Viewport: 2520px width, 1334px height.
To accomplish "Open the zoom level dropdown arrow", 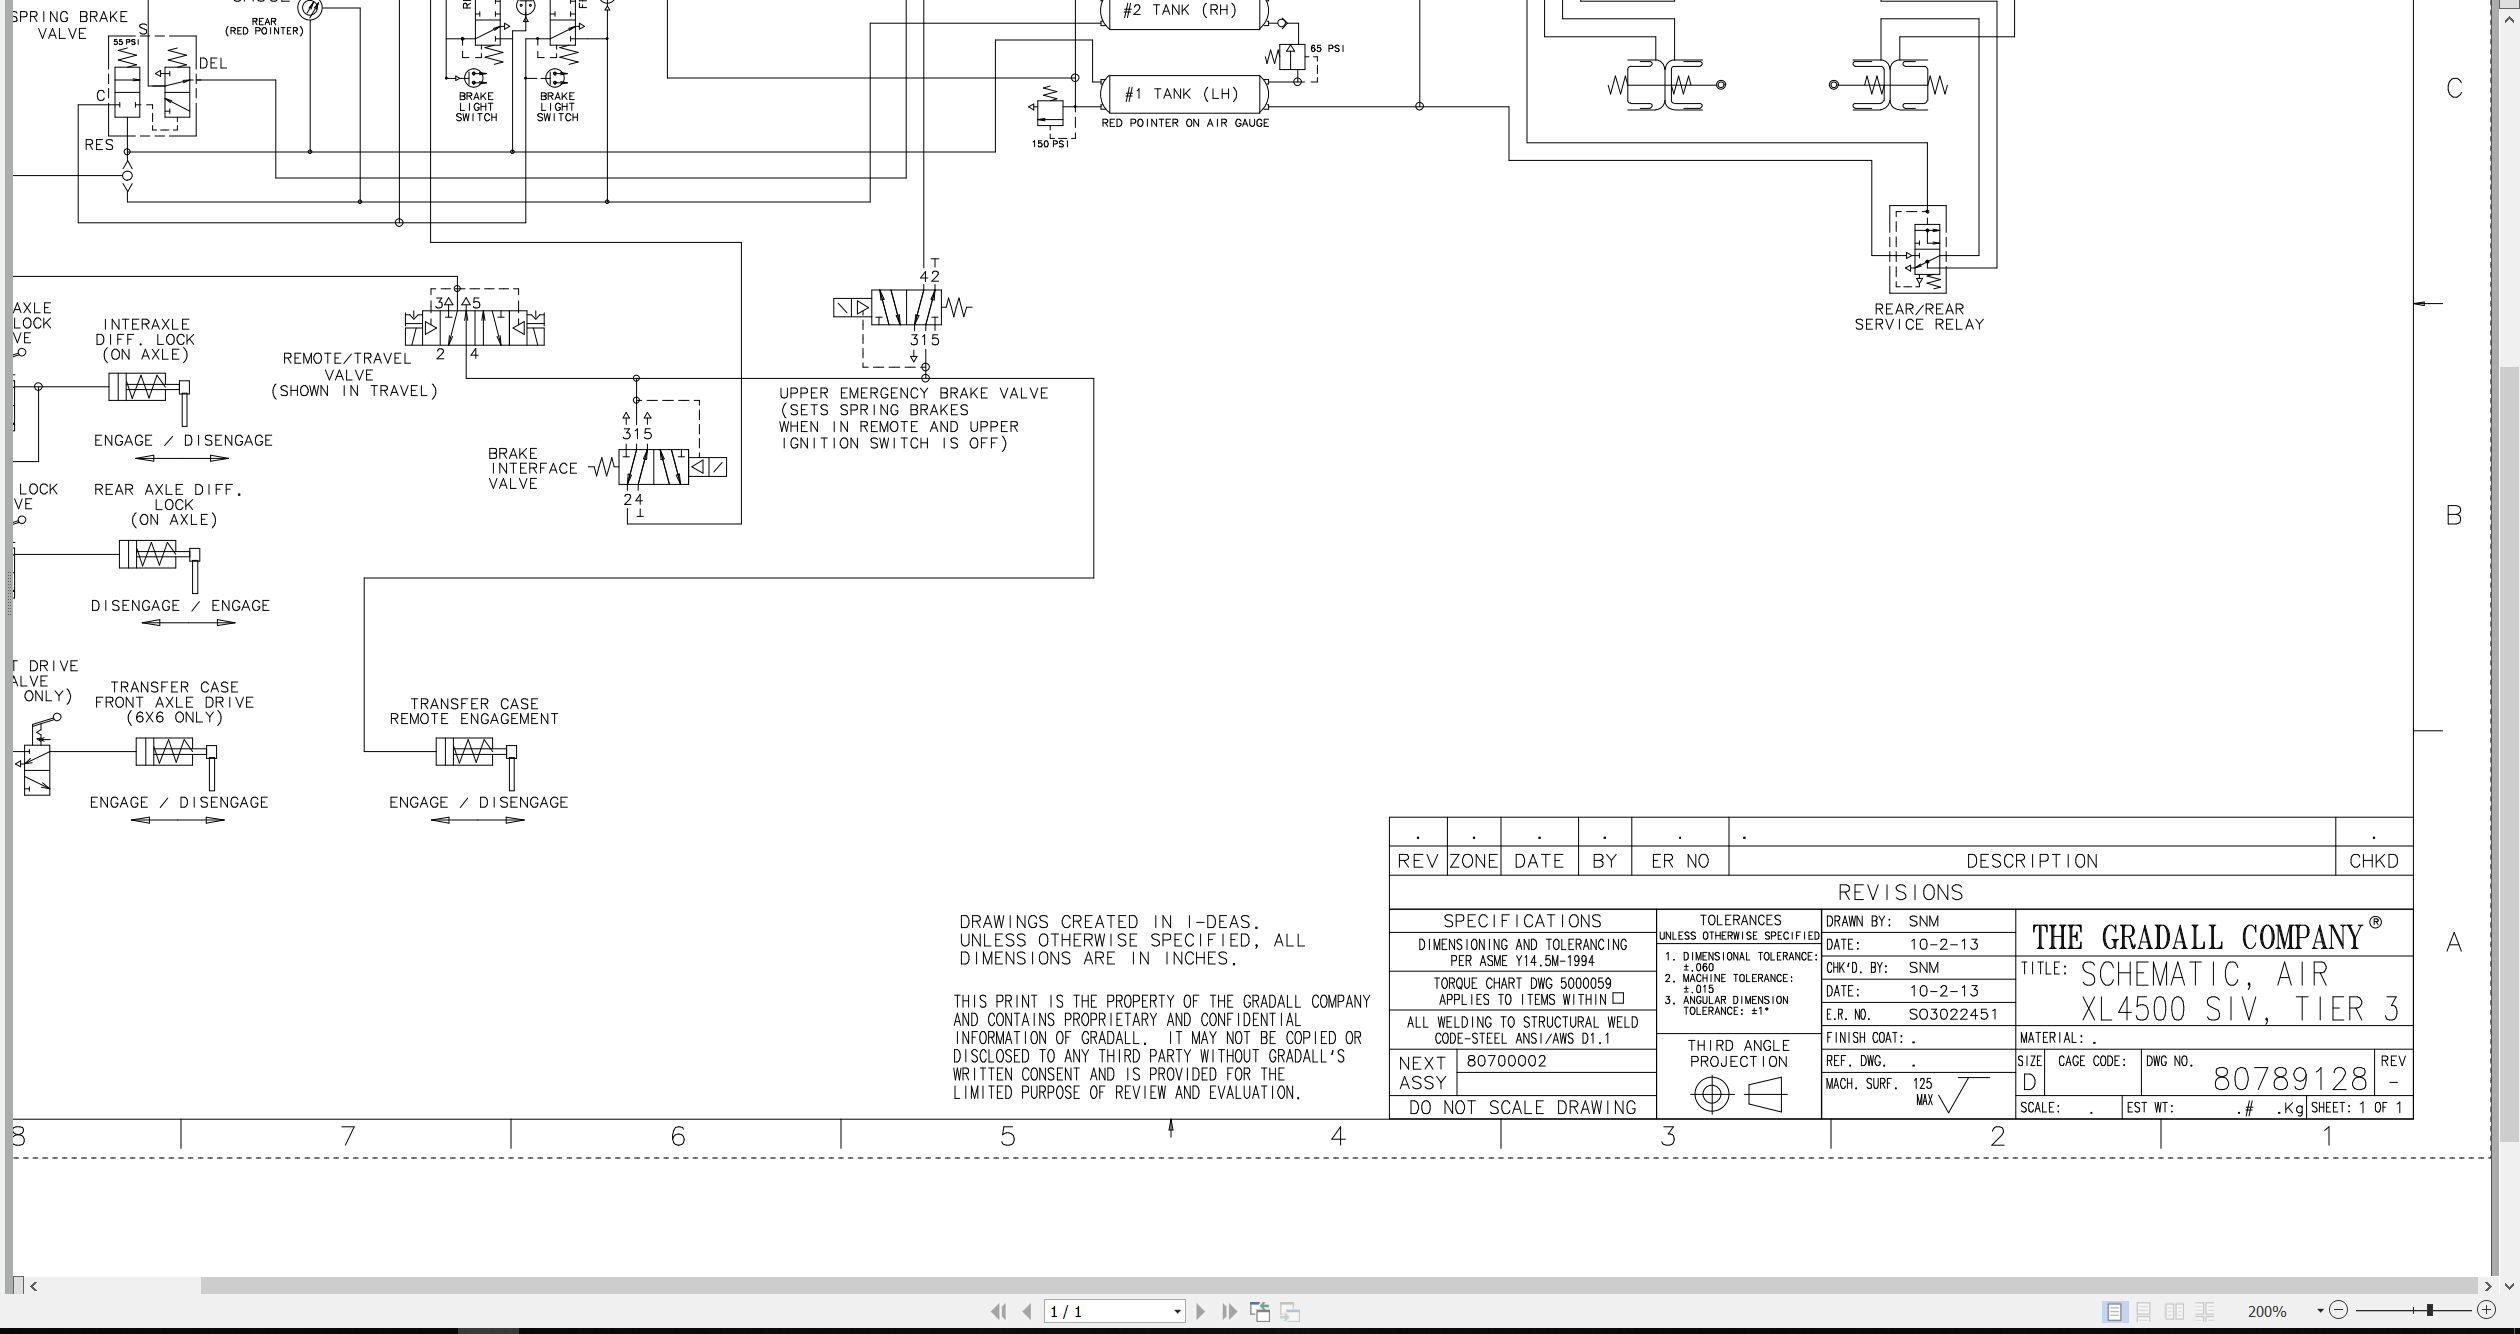I will click(x=2320, y=1311).
